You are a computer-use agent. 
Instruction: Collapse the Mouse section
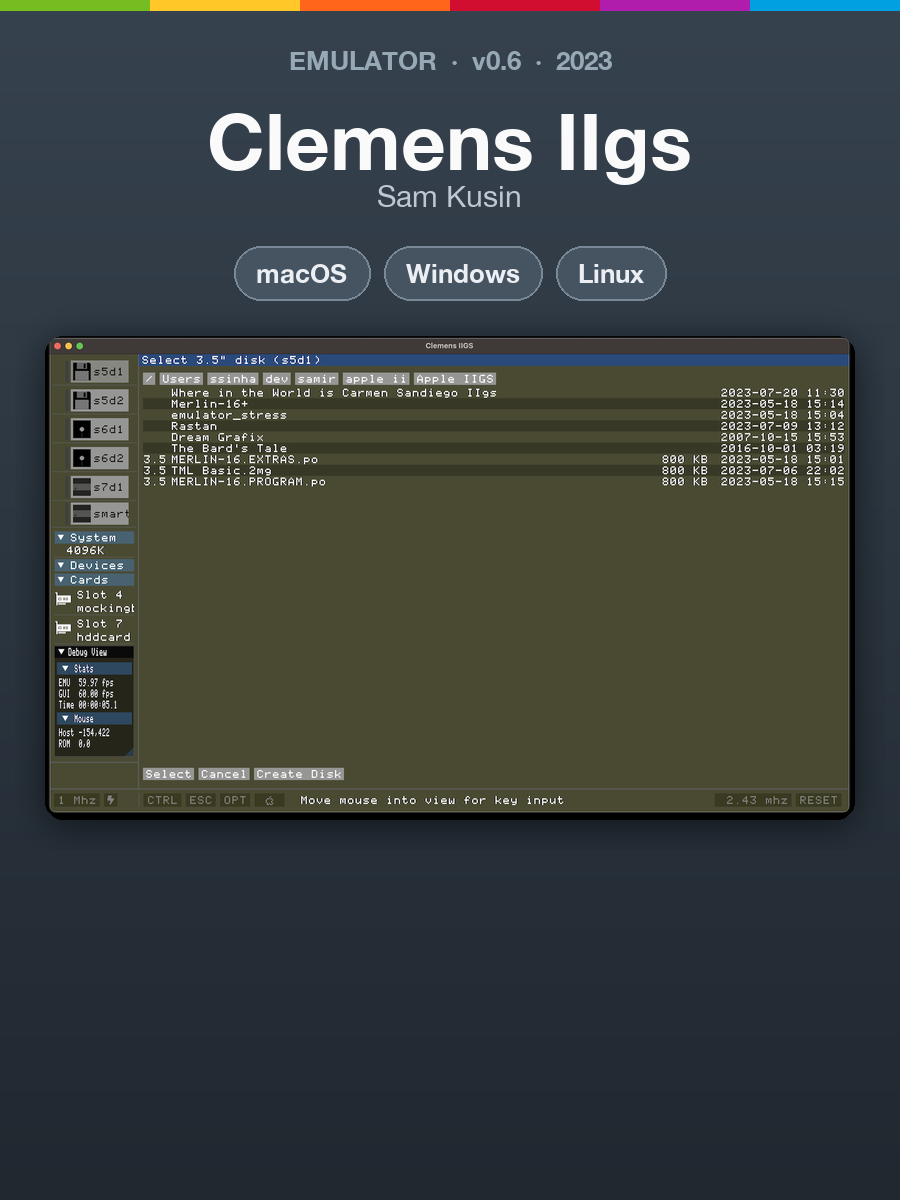click(x=94, y=719)
